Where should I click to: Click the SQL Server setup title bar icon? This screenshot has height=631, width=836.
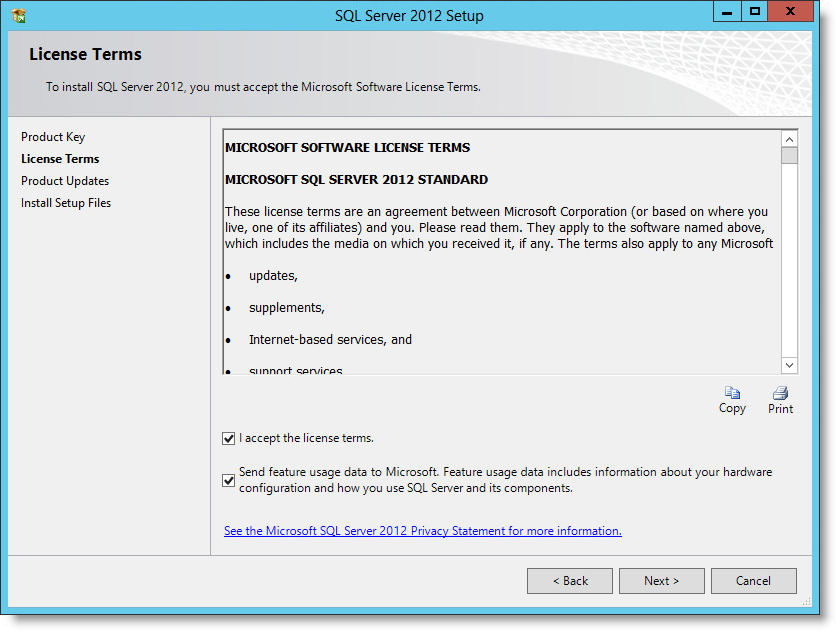tap(19, 15)
